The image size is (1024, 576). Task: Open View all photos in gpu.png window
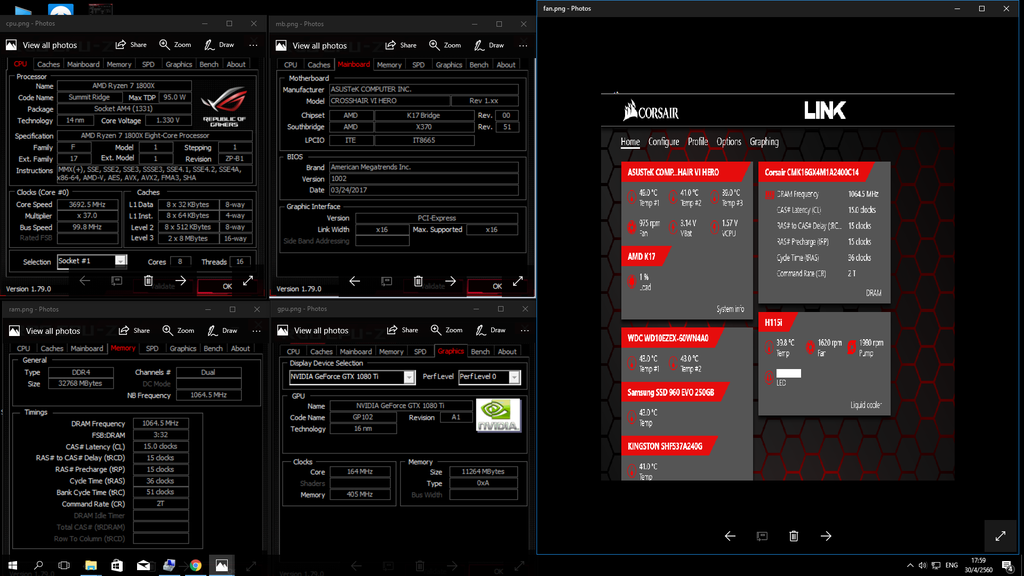click(313, 330)
